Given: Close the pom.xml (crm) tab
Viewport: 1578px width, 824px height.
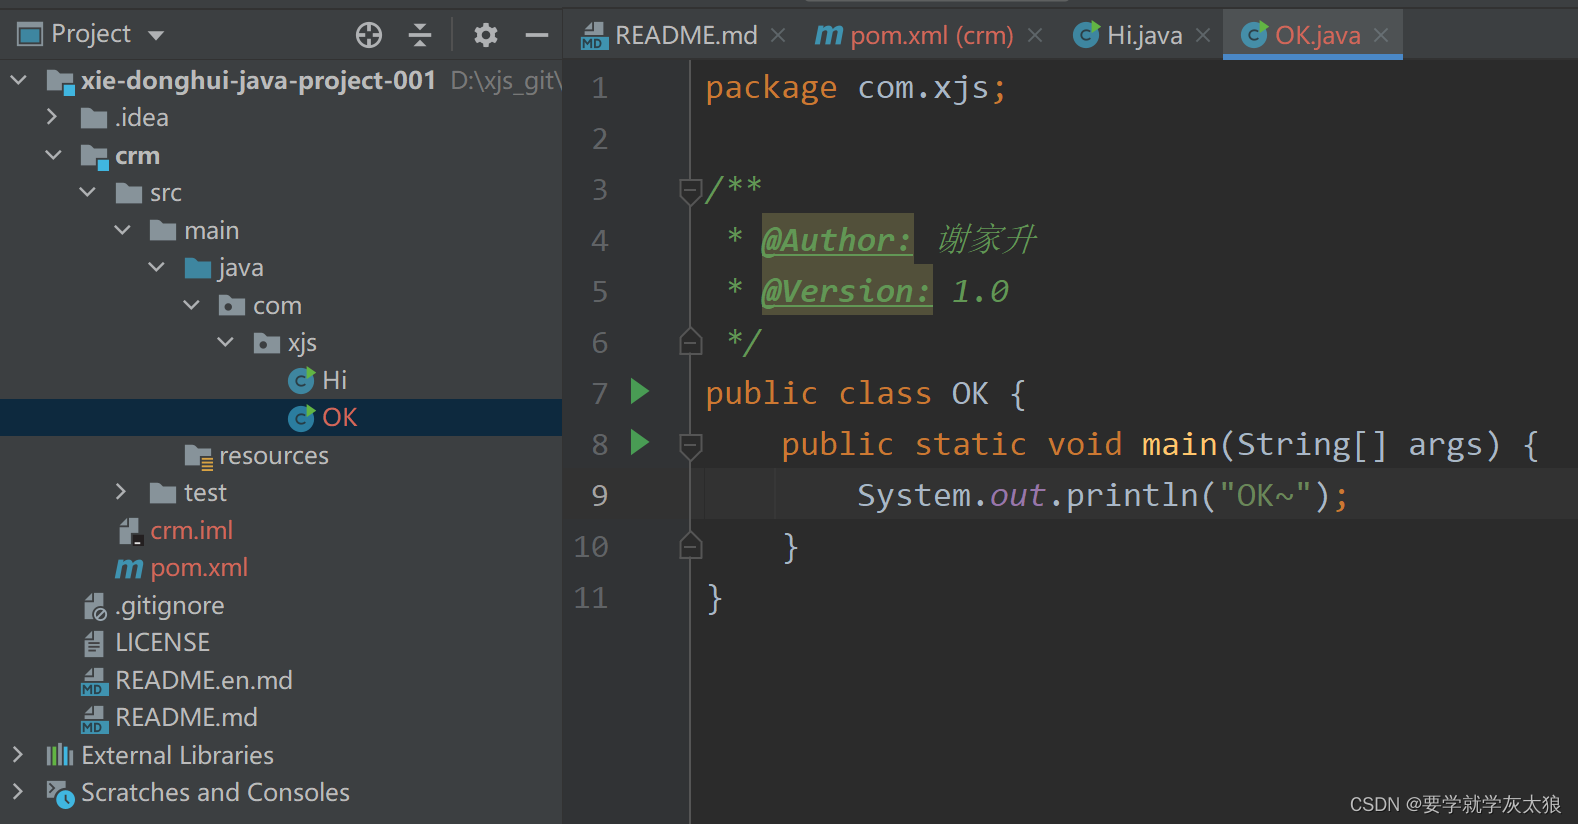Looking at the screenshot, I should (x=1035, y=35).
